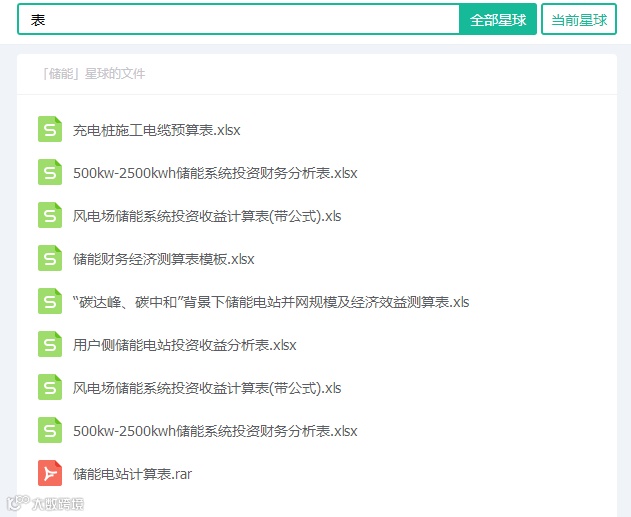Screen dimensions: 631x517
Task: Open file 用户侧储能电站投资收益分析表.xlsx
Action: point(184,345)
